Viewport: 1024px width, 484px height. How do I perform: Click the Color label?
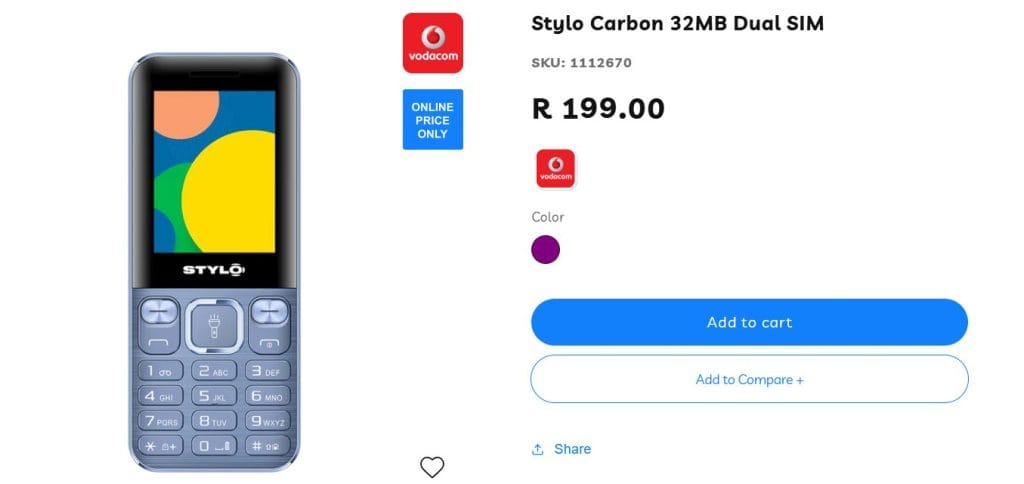pyautogui.click(x=547, y=217)
